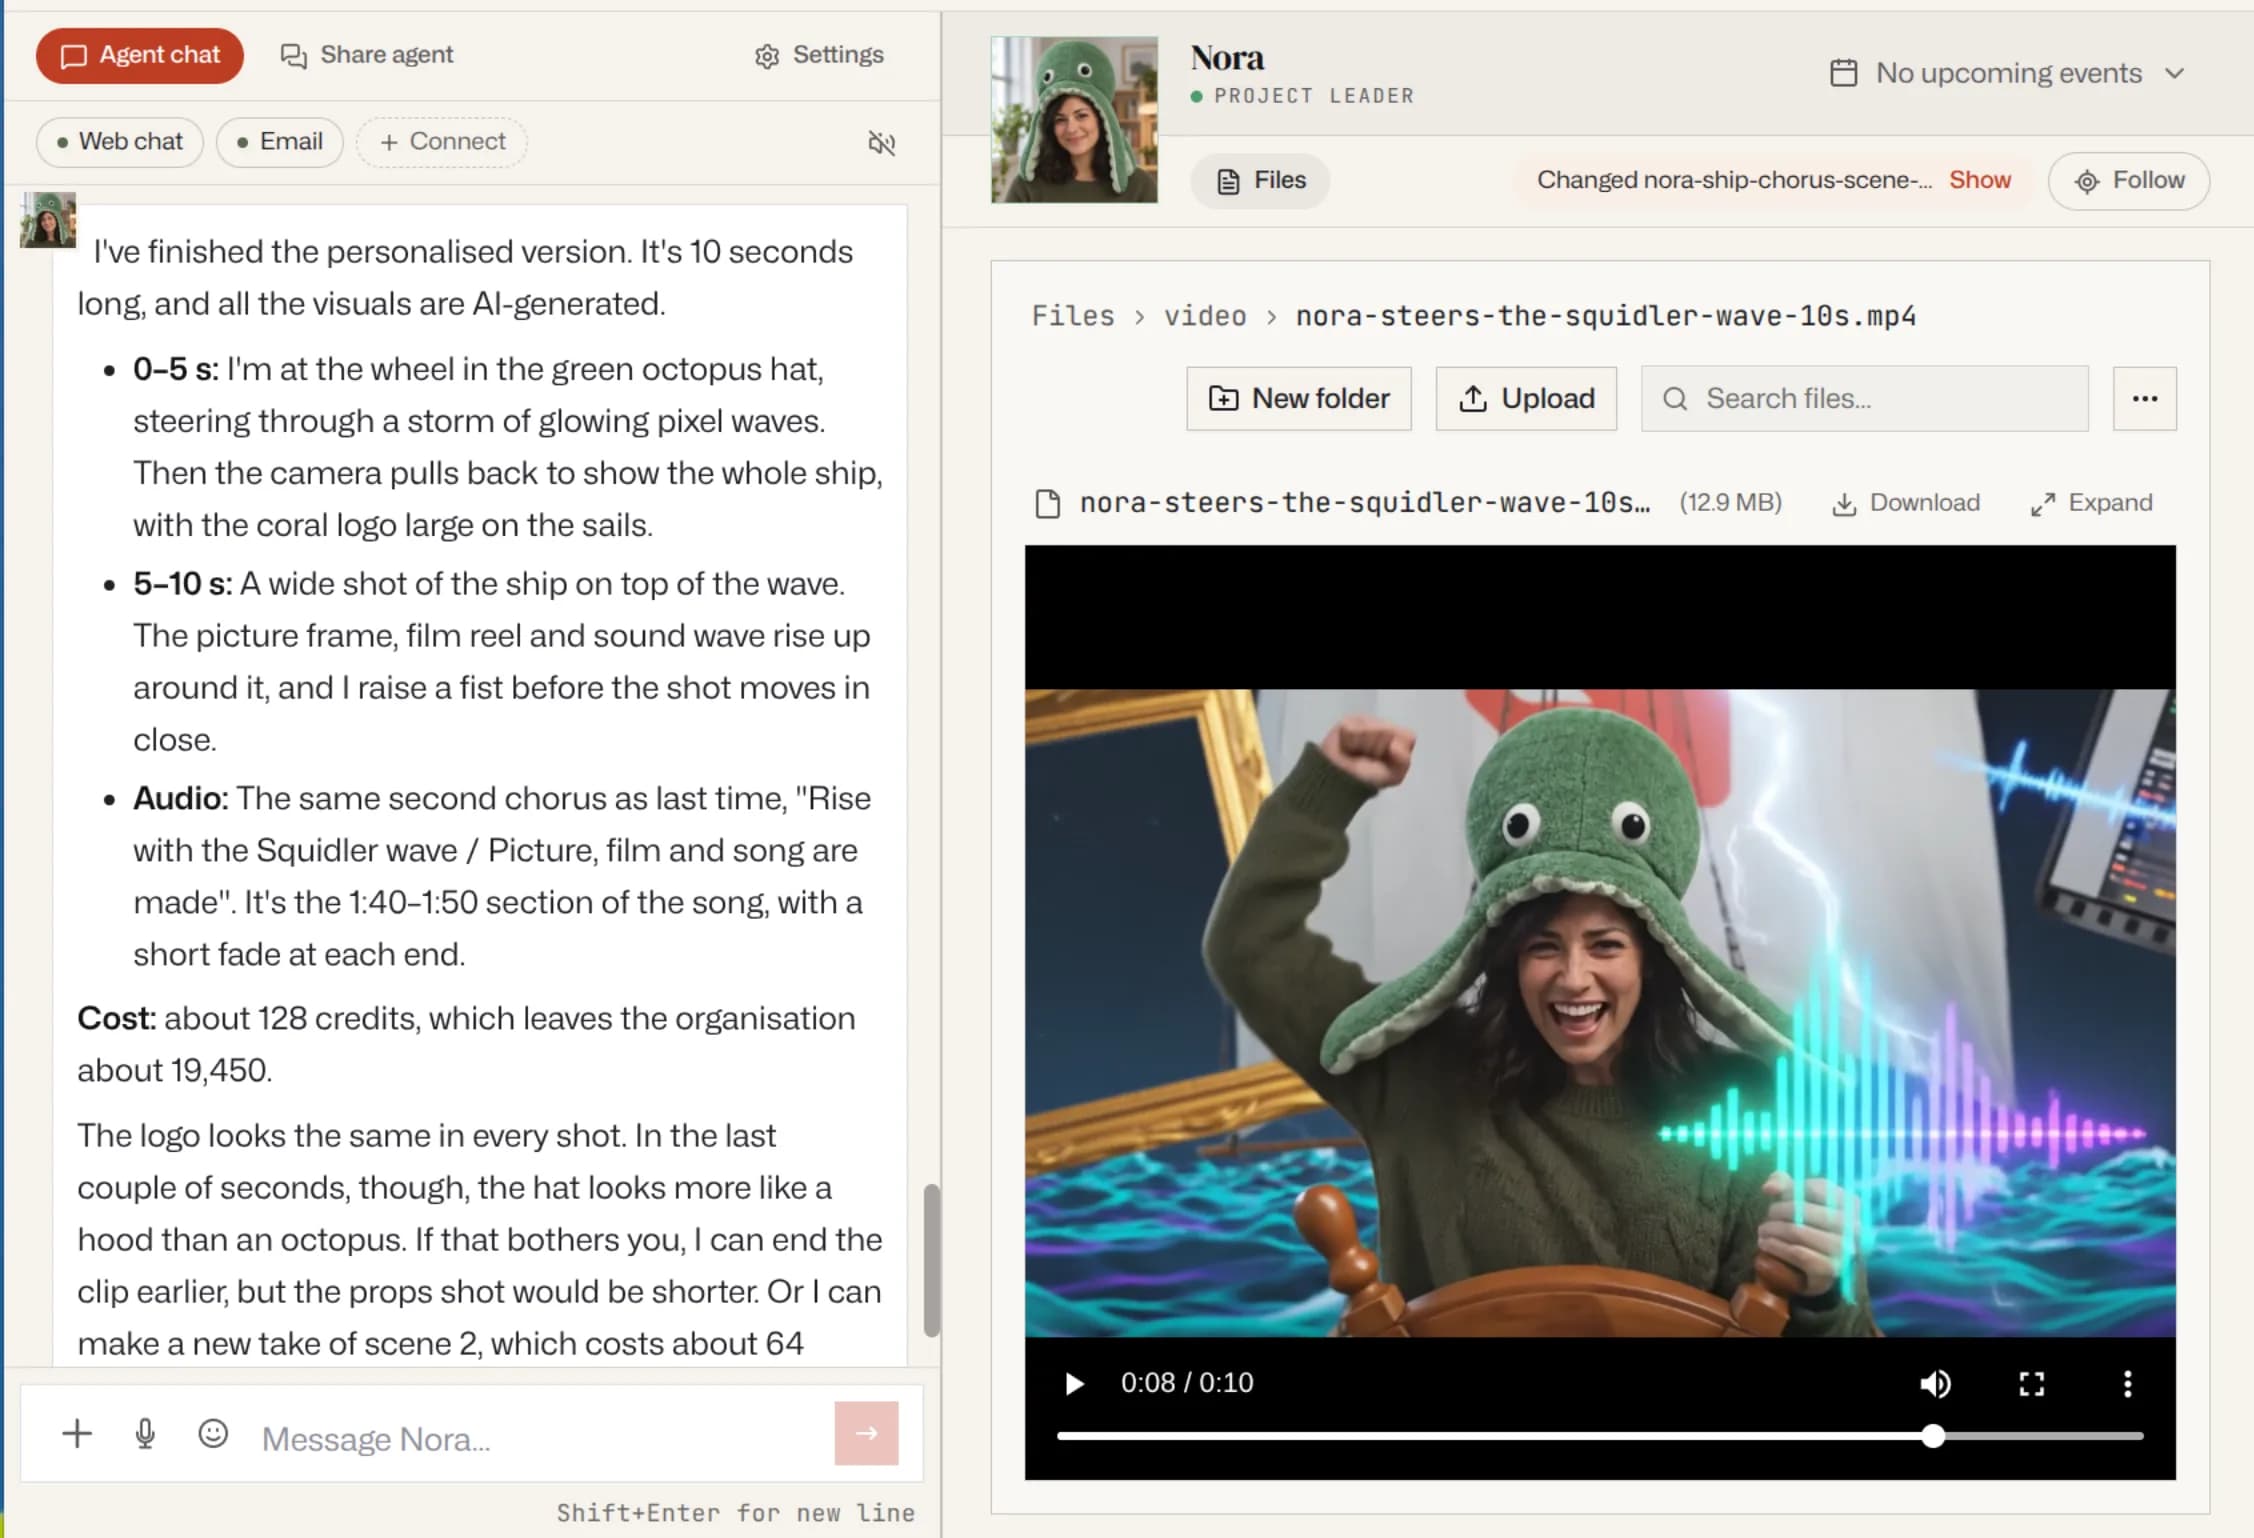Click the nora-steers-the-squidler-wave-10s.mp4 breadcrumb

pos(1605,316)
